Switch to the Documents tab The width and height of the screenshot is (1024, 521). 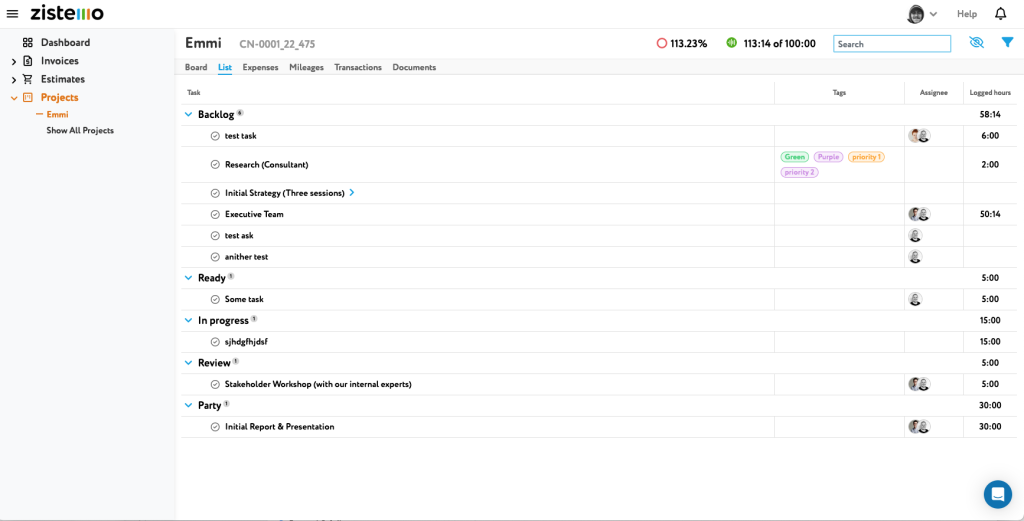point(414,67)
